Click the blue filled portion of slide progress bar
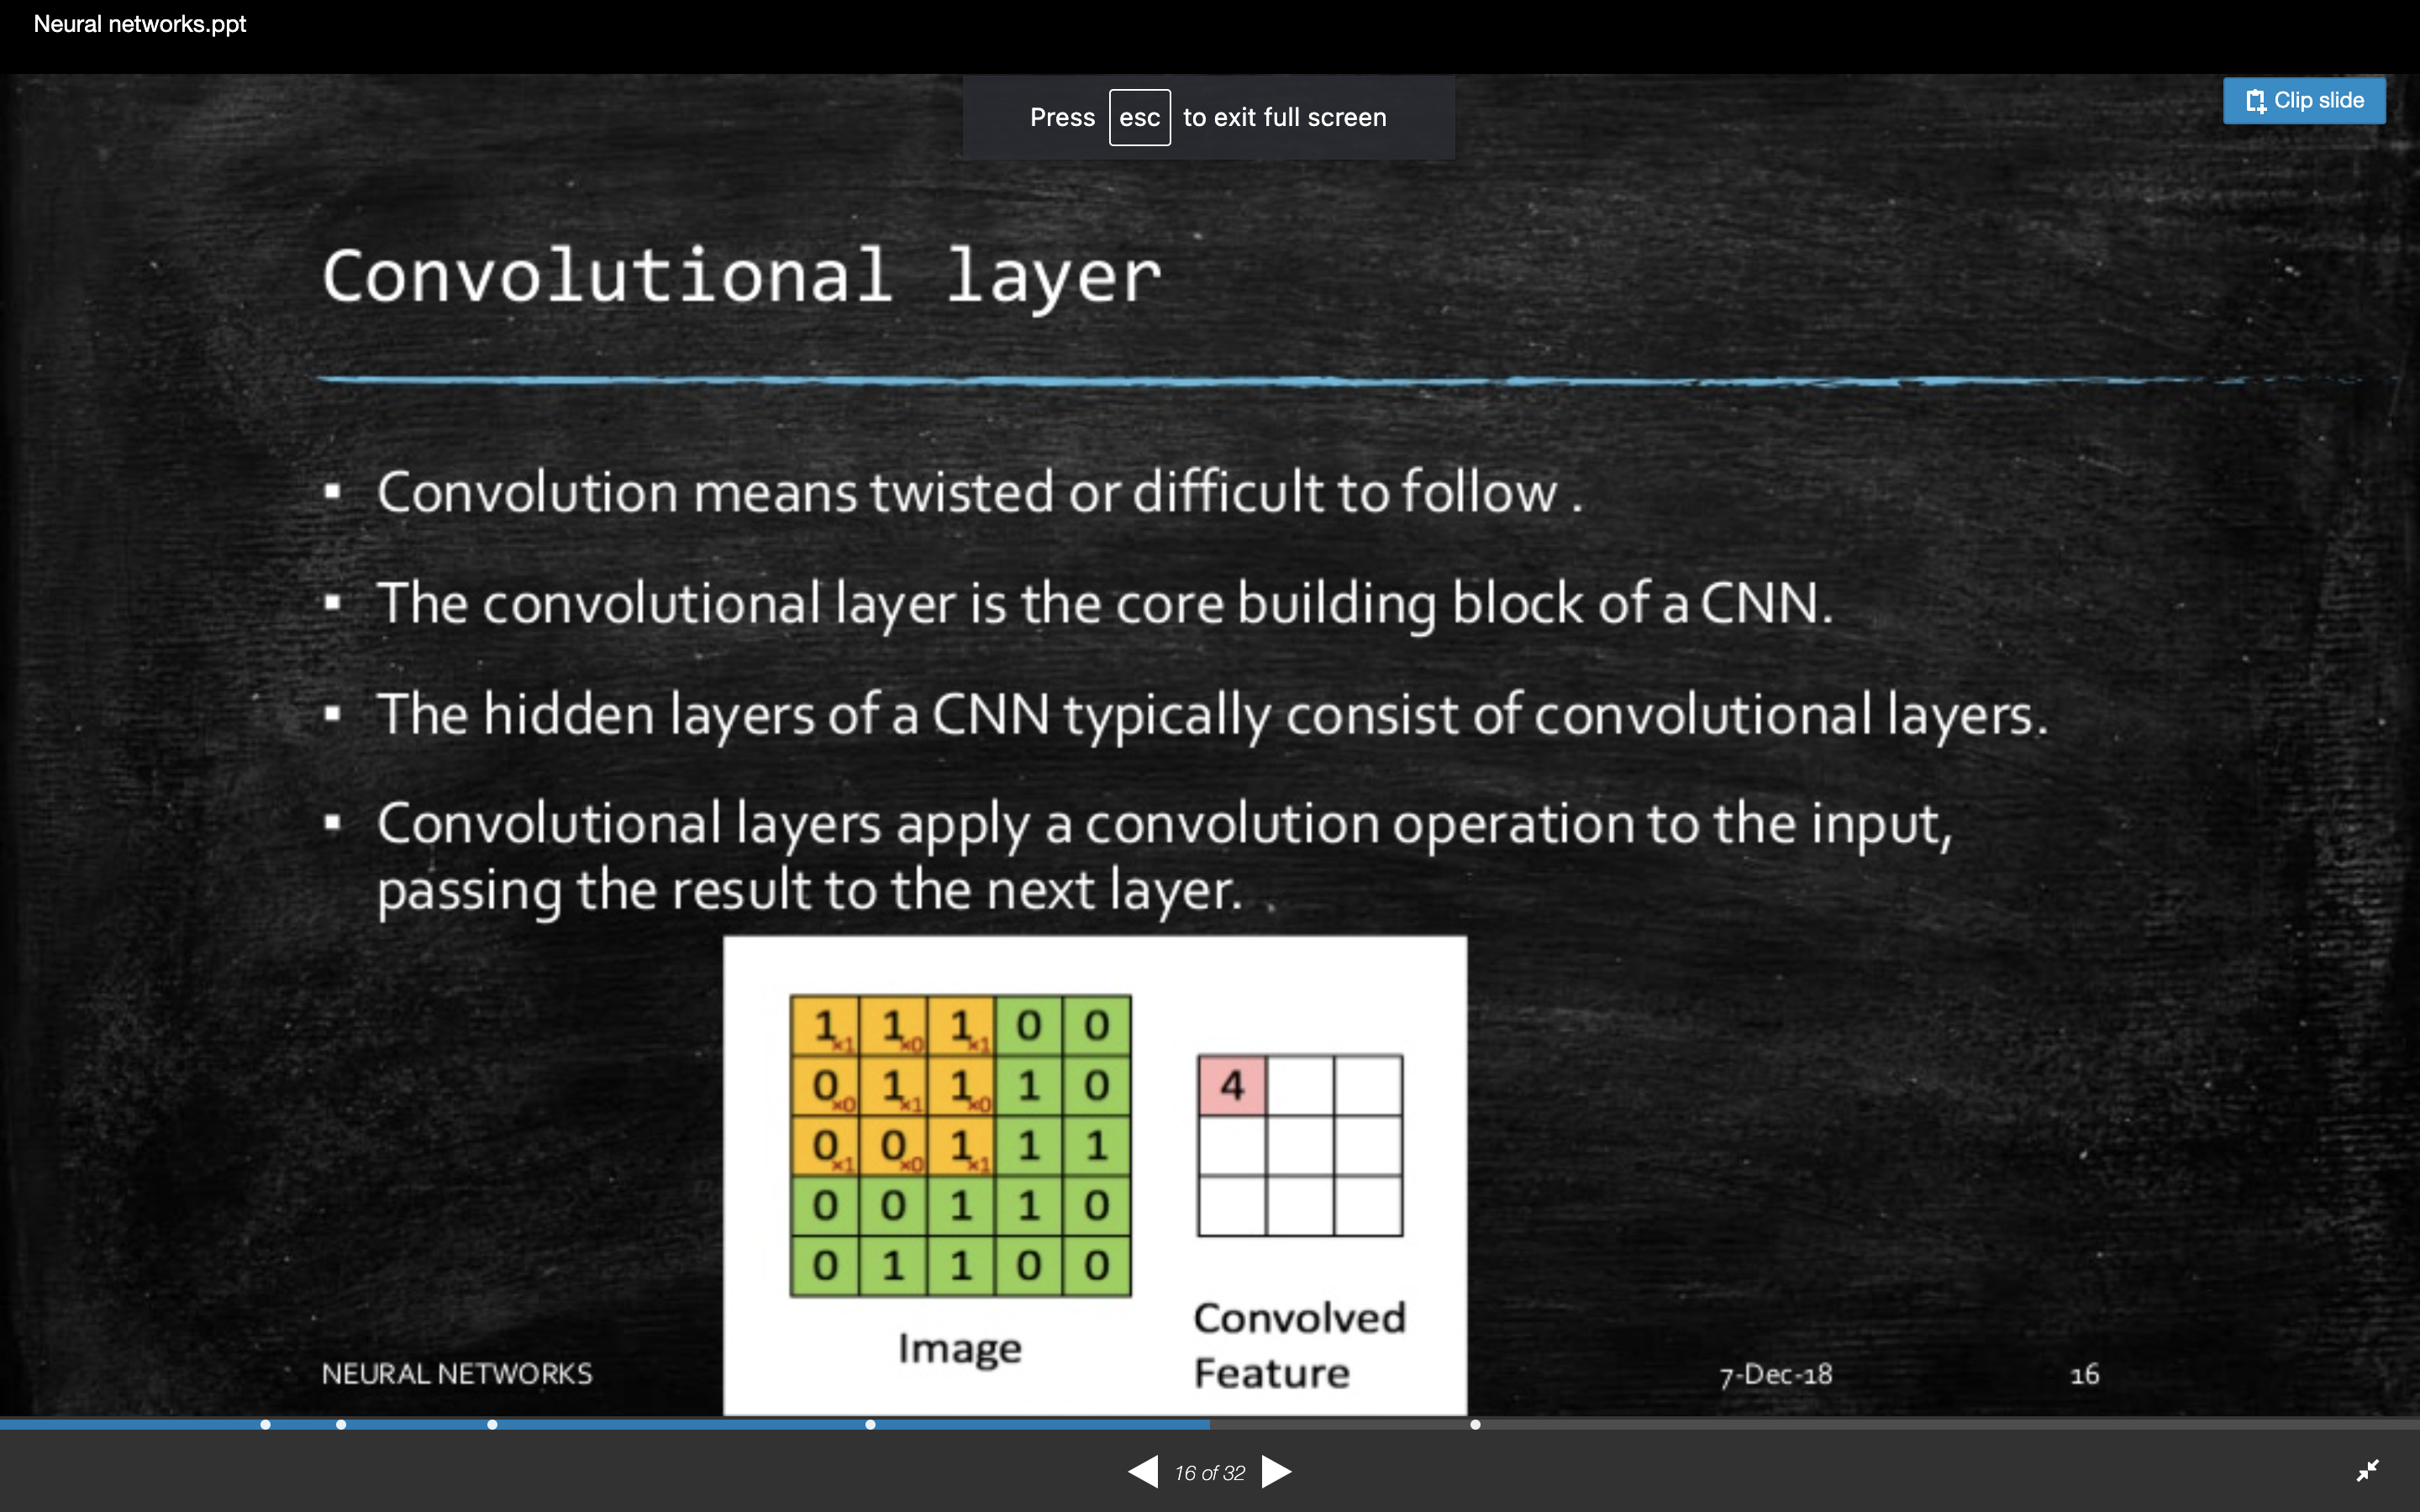 pos(680,1424)
